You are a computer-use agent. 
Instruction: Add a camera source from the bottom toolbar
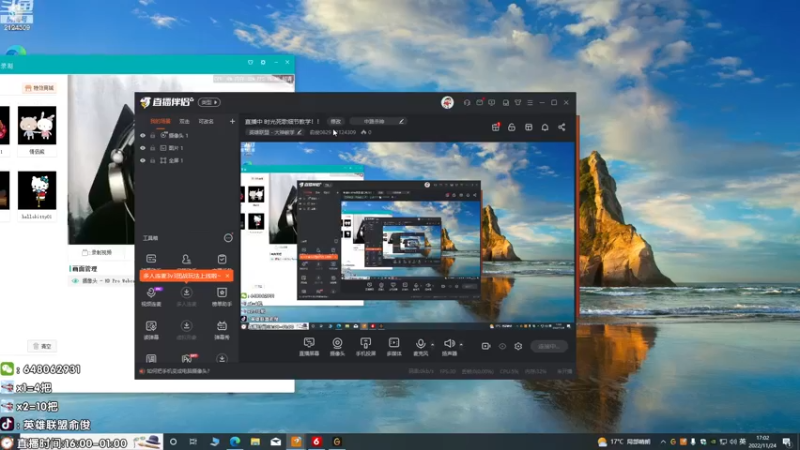pyautogui.click(x=337, y=346)
